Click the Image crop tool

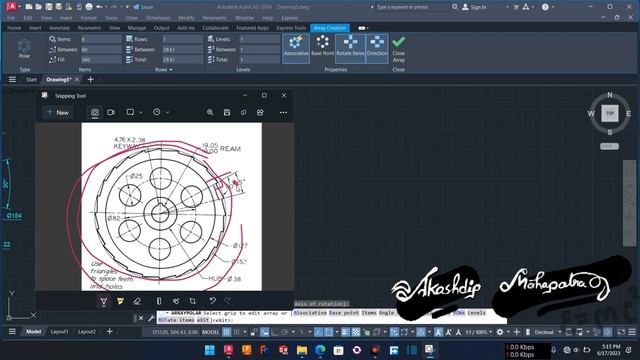pos(193,301)
